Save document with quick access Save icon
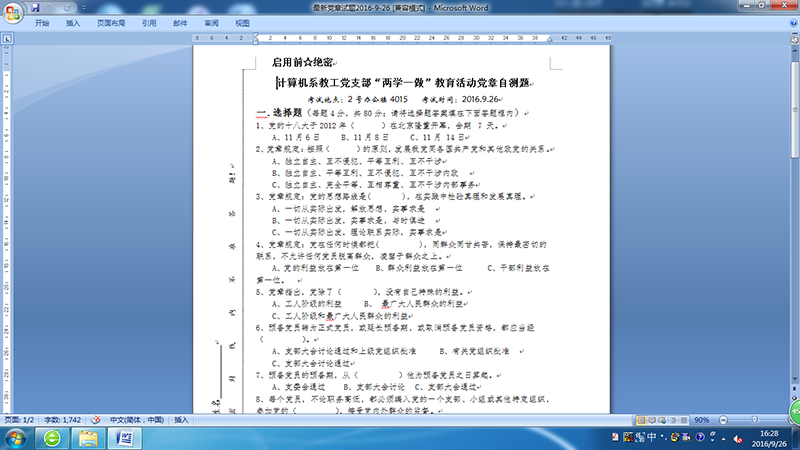This screenshot has height=450, width=800. pos(36,7)
